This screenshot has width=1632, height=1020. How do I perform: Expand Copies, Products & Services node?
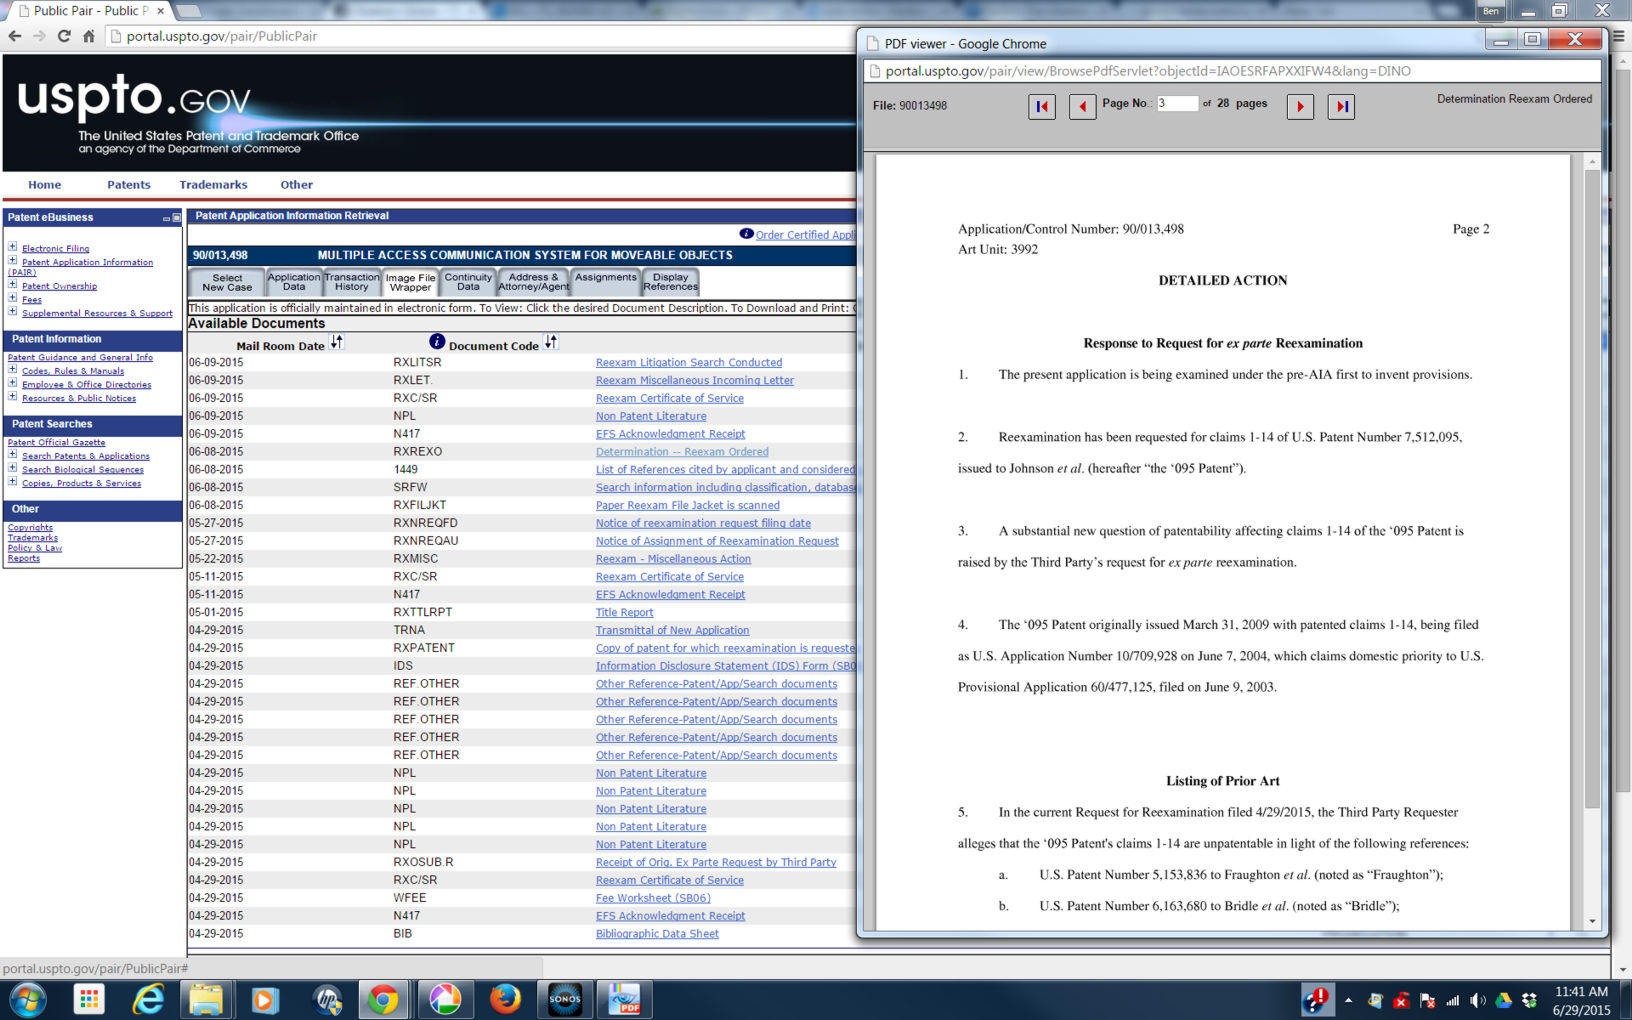13,482
